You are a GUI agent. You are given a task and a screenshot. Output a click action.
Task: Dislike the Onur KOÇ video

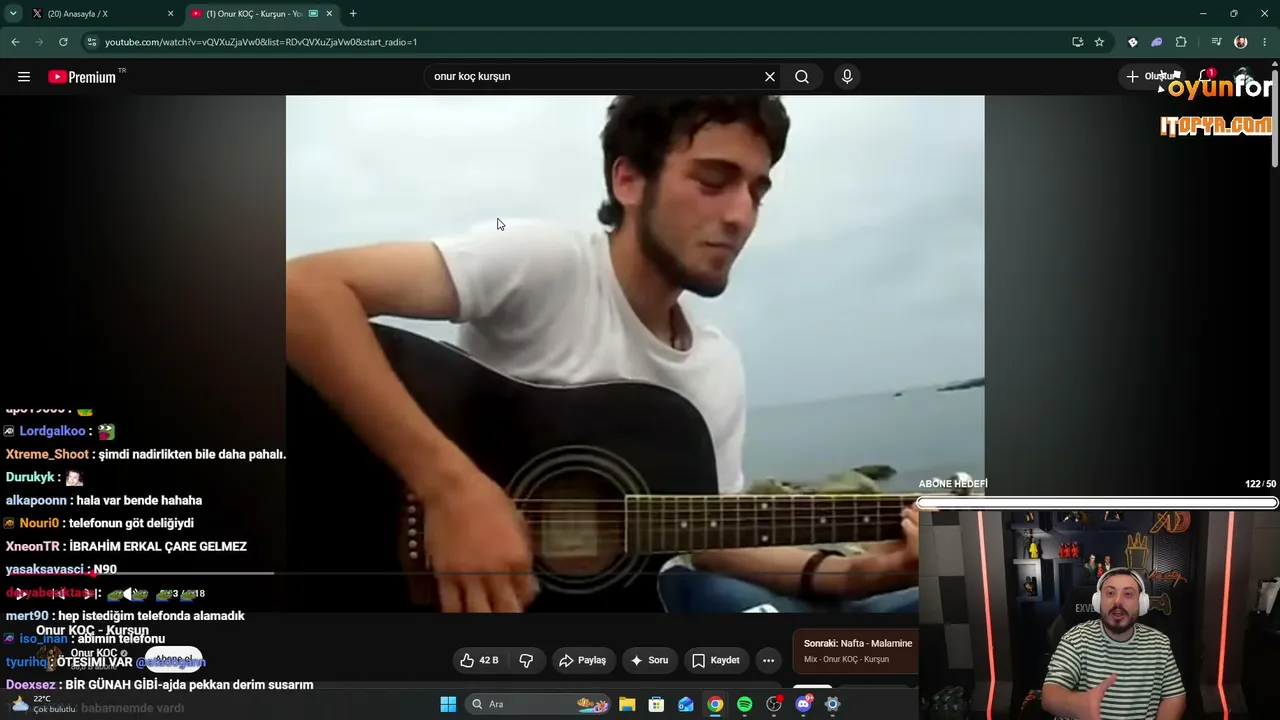coord(526,660)
